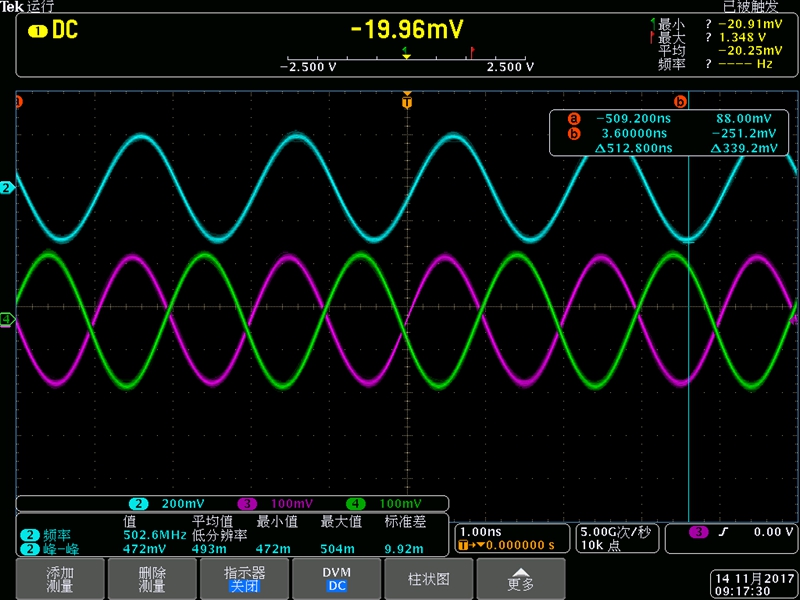Open the DVM DC mode selector
This screenshot has height=600, width=800.
pos(336,578)
